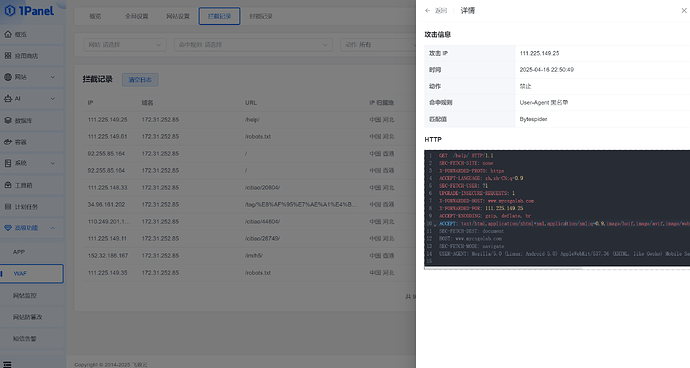The image size is (690, 368).
Task: Collapse sidebar with the bottom menu icon
Action: coord(7,364)
